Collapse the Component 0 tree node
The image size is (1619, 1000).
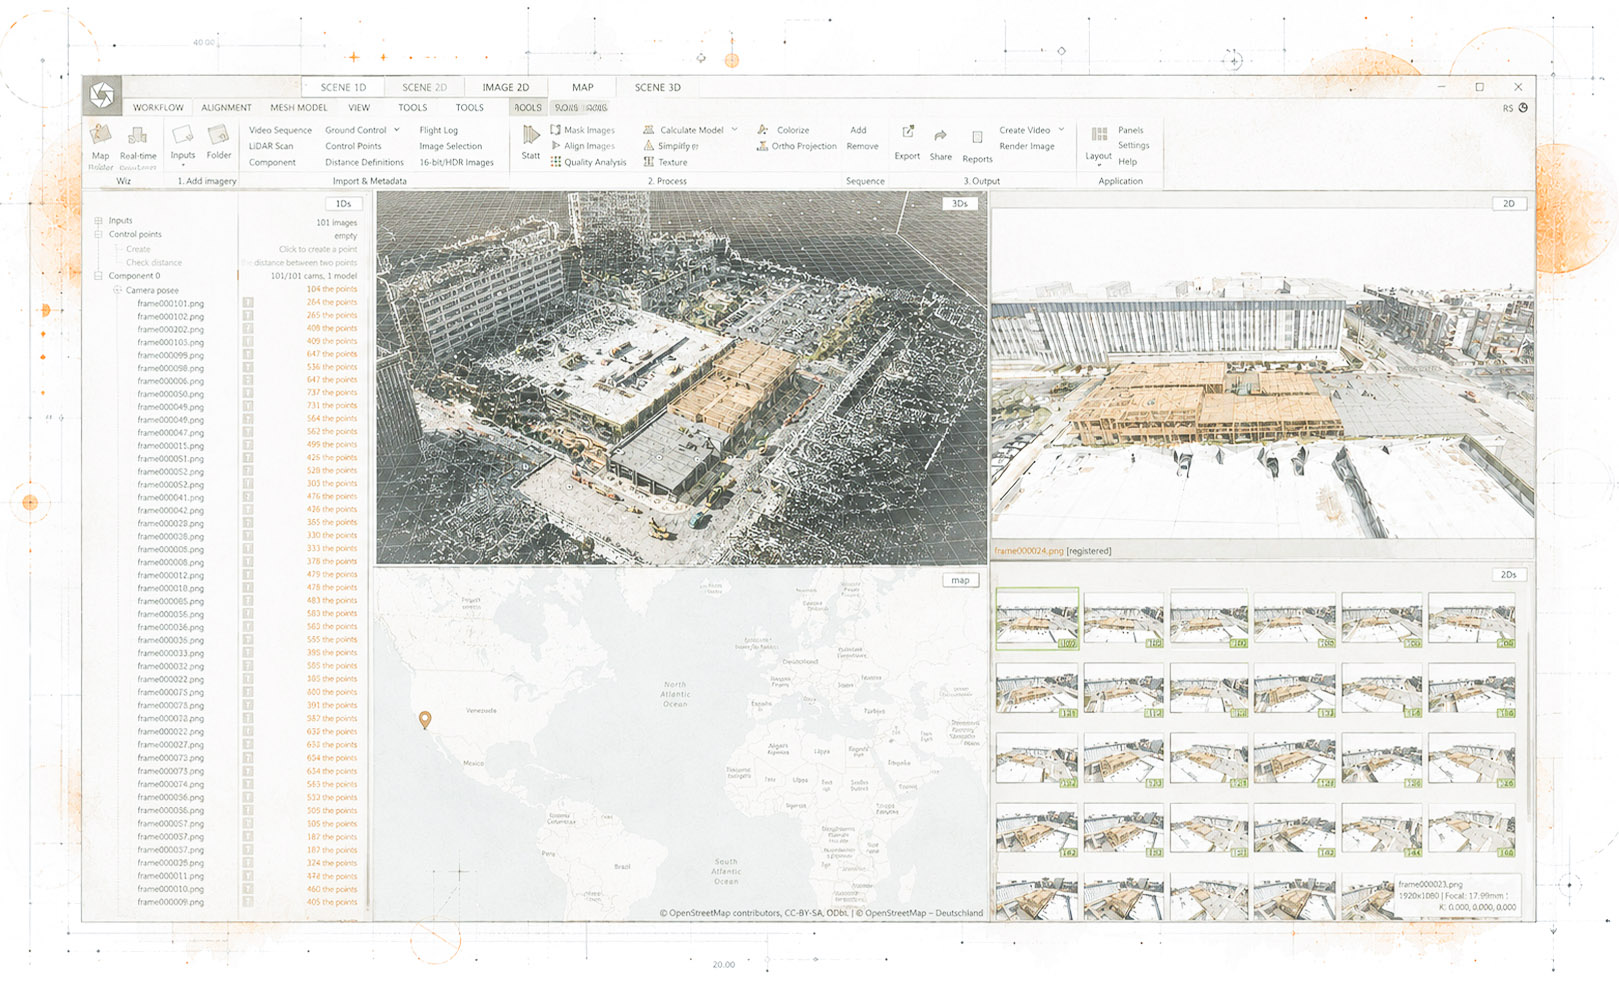pyautogui.click(x=98, y=276)
